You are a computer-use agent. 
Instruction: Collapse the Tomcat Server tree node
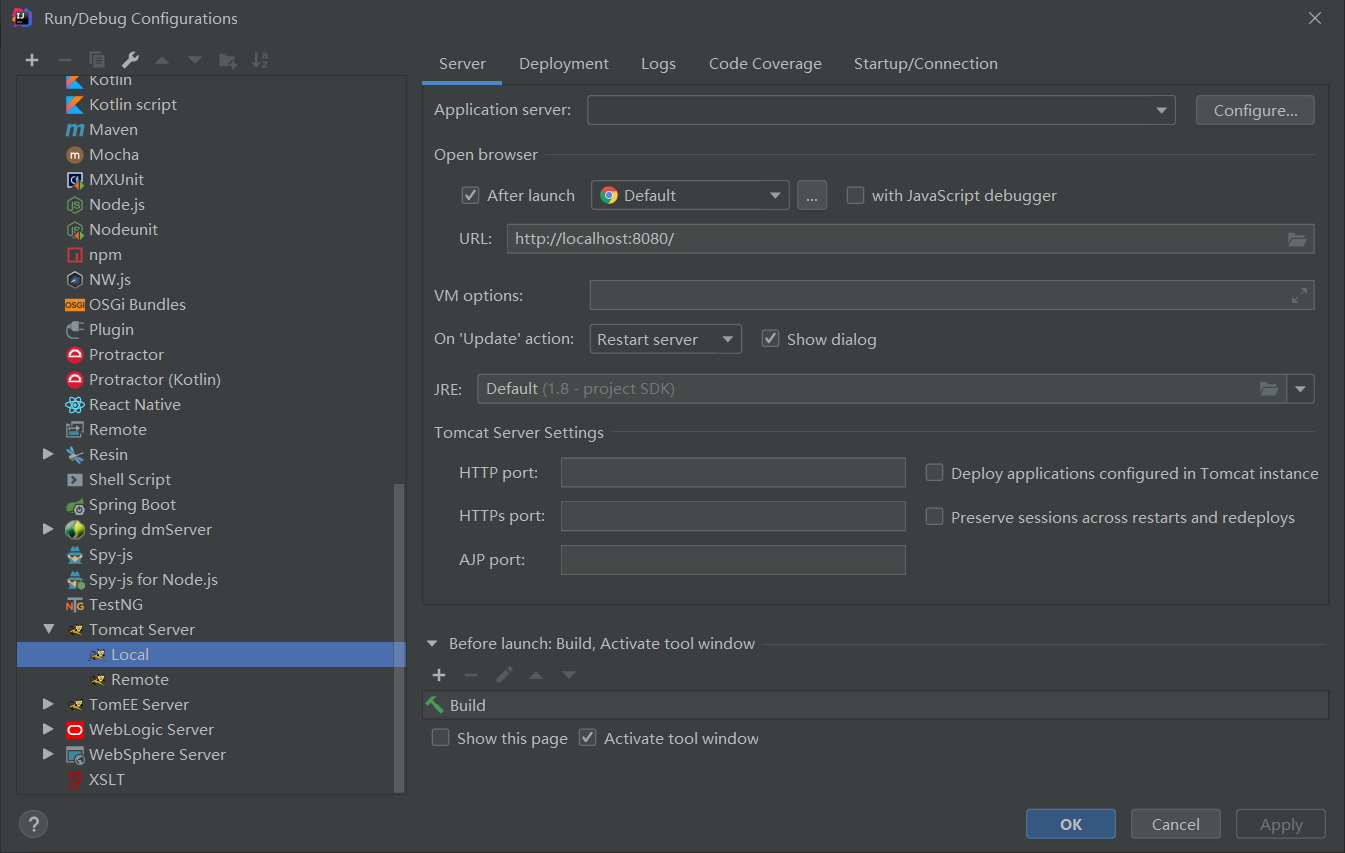click(48, 629)
